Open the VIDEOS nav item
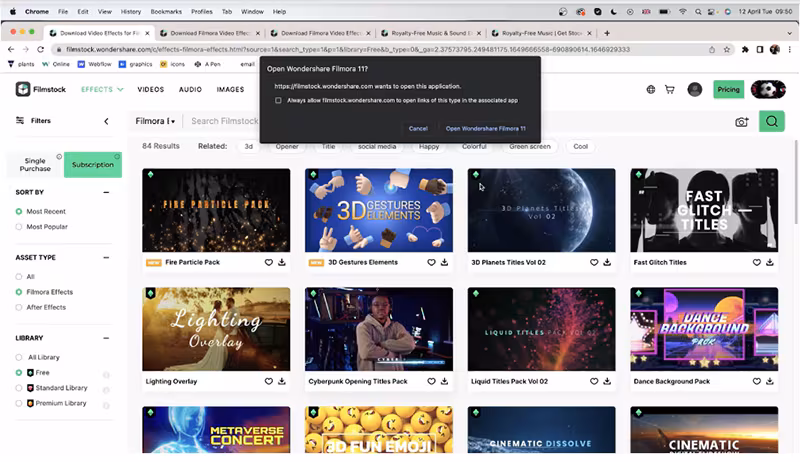Image resolution: width=800 pixels, height=462 pixels. click(x=151, y=89)
